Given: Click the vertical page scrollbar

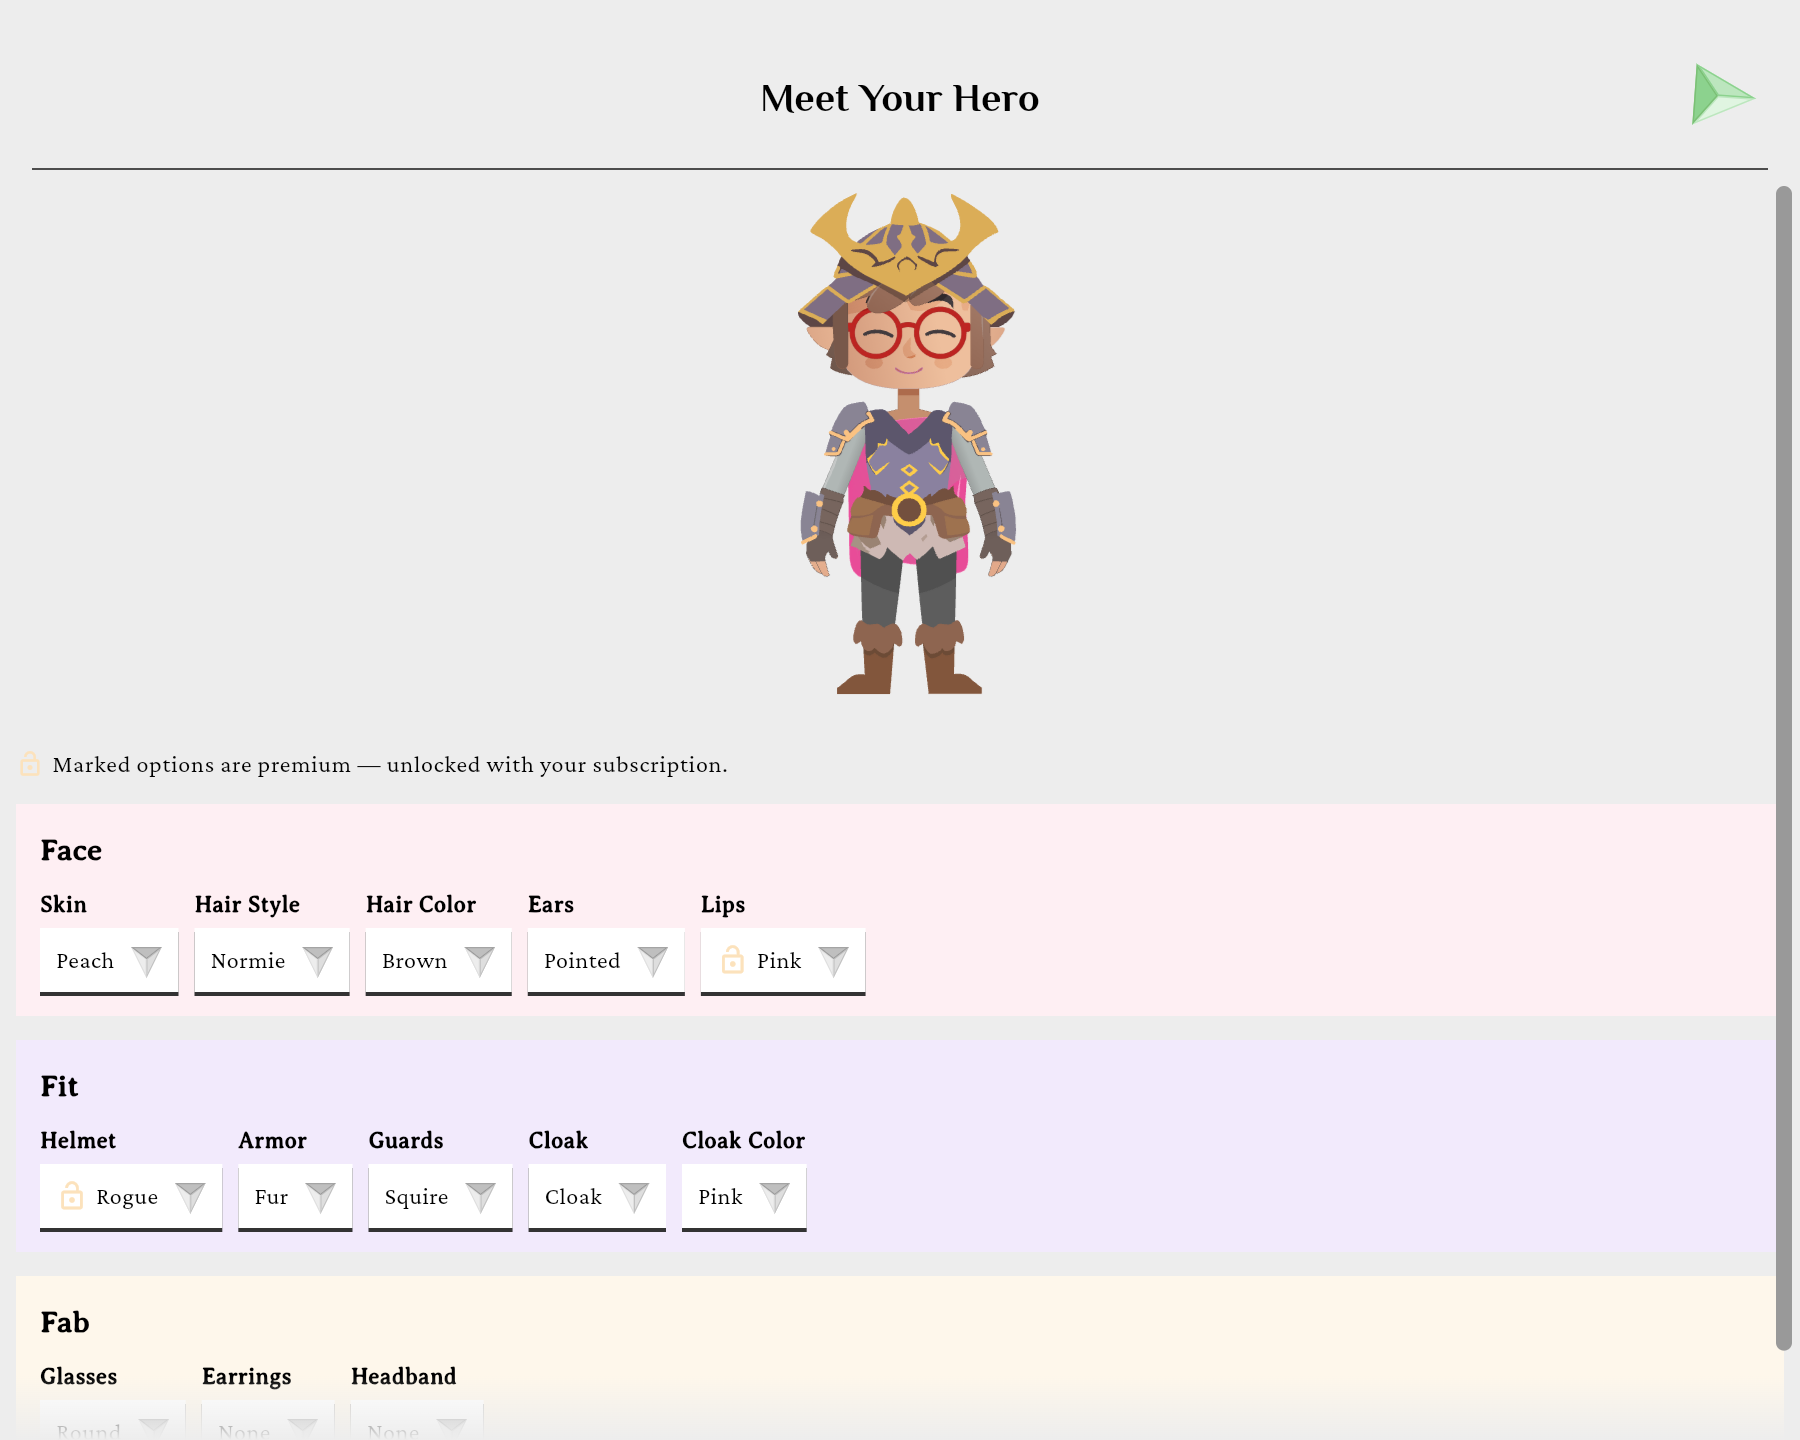Looking at the screenshot, I should 1784,768.
